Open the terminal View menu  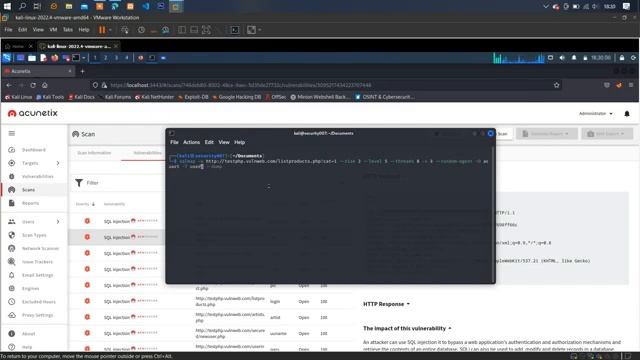(x=224, y=142)
